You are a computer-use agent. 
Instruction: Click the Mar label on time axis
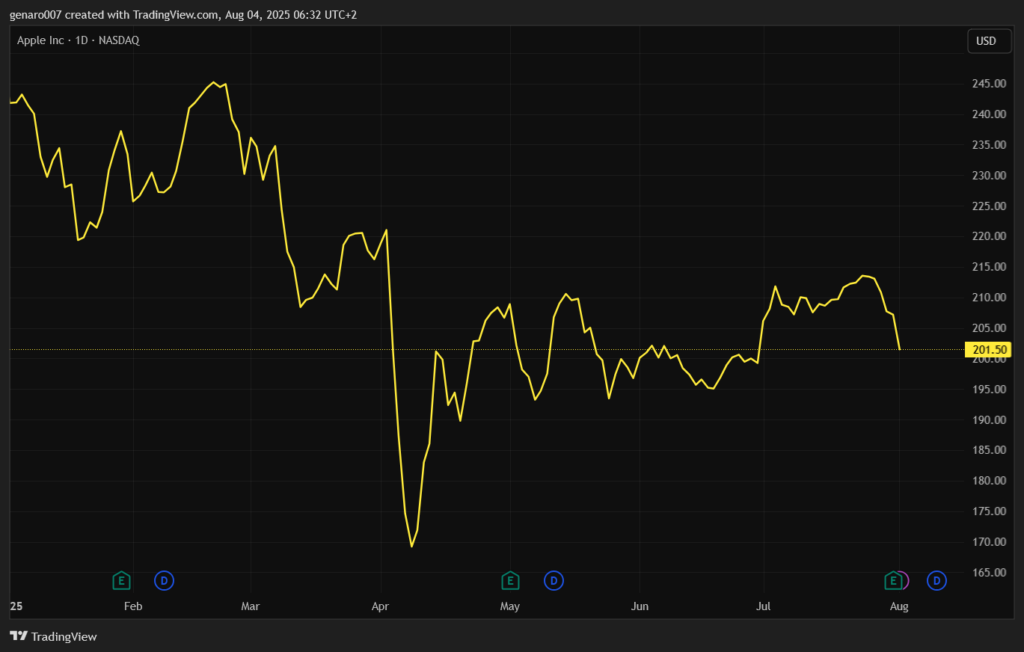coord(250,606)
